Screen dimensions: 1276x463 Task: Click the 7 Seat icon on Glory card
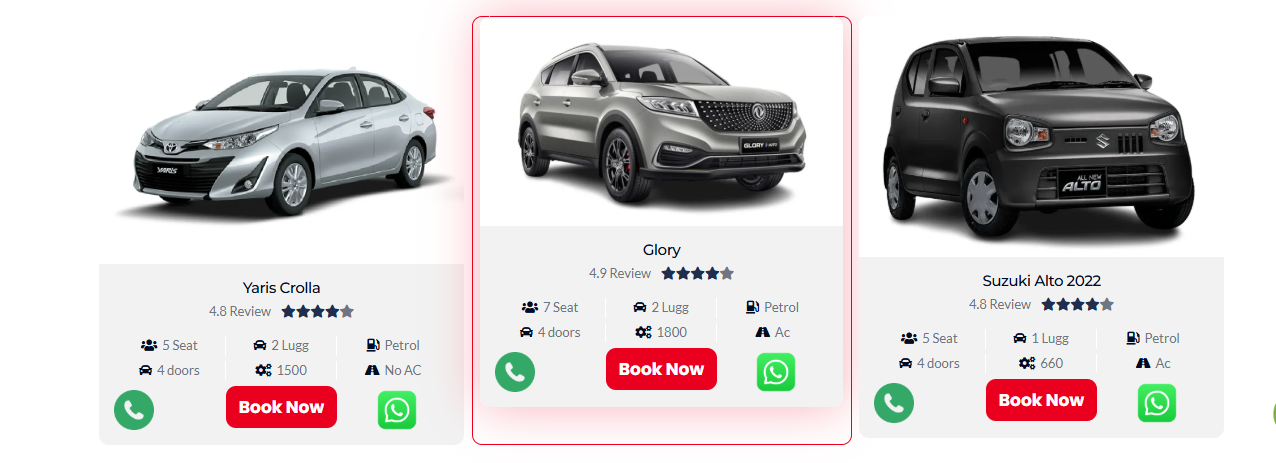(x=530, y=307)
